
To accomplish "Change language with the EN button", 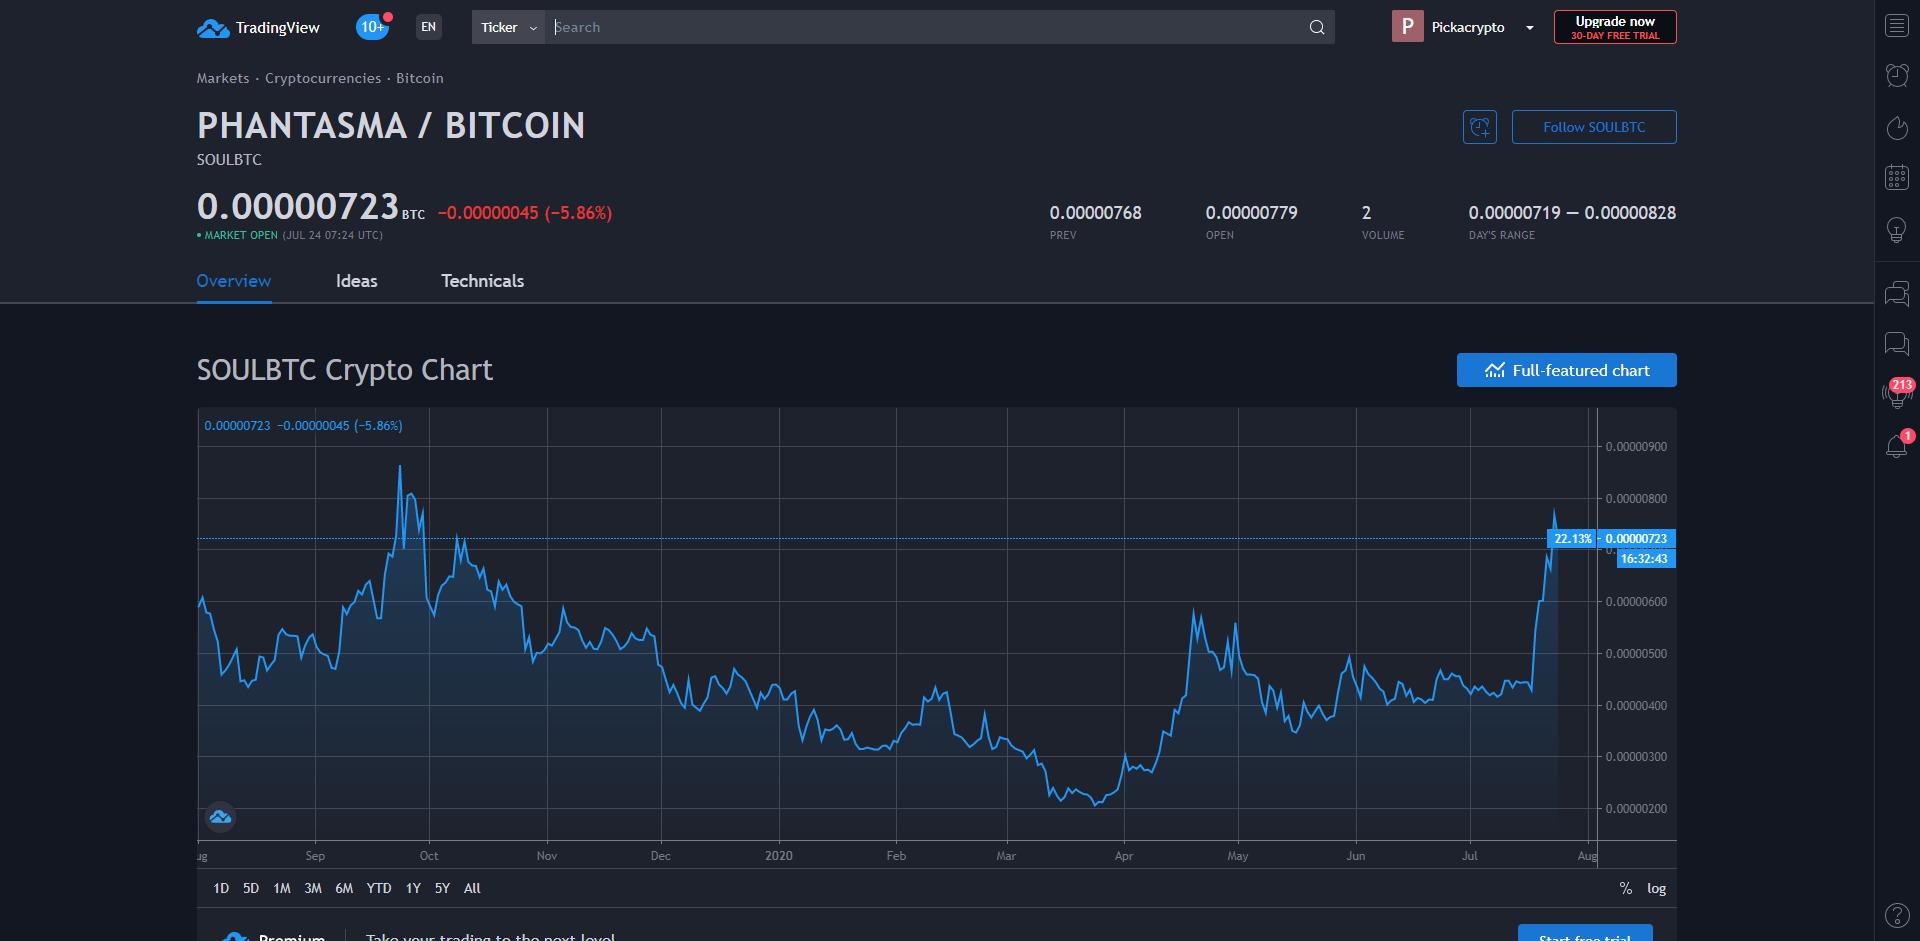I will (x=429, y=27).
